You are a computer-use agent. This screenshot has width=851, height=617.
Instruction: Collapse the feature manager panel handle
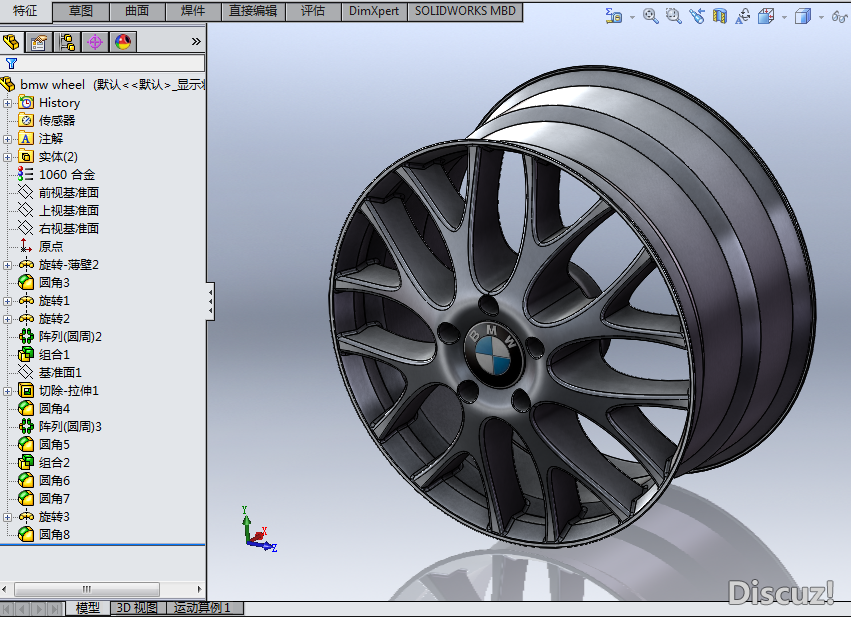click(x=211, y=301)
